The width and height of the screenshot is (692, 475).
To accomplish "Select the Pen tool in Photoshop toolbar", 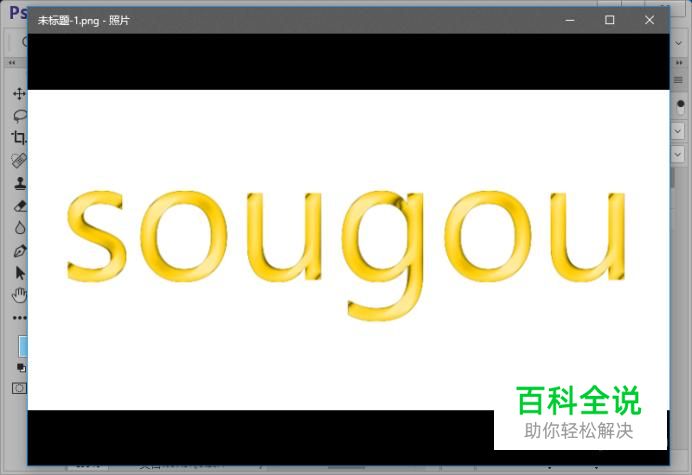I will (x=20, y=251).
